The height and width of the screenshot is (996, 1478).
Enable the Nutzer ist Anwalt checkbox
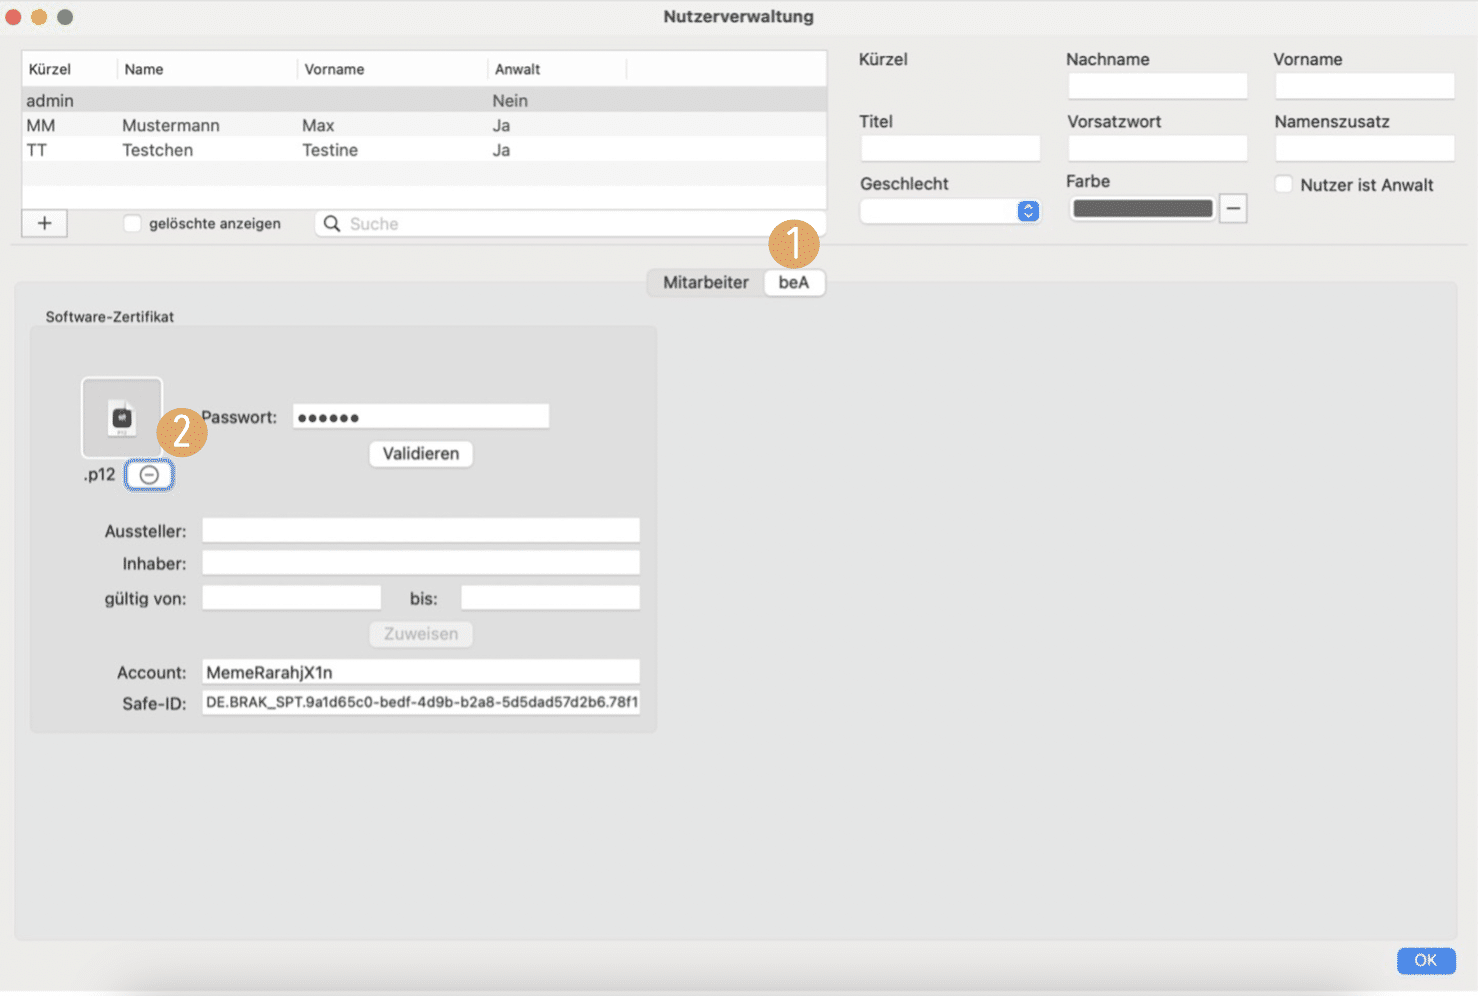point(1284,184)
